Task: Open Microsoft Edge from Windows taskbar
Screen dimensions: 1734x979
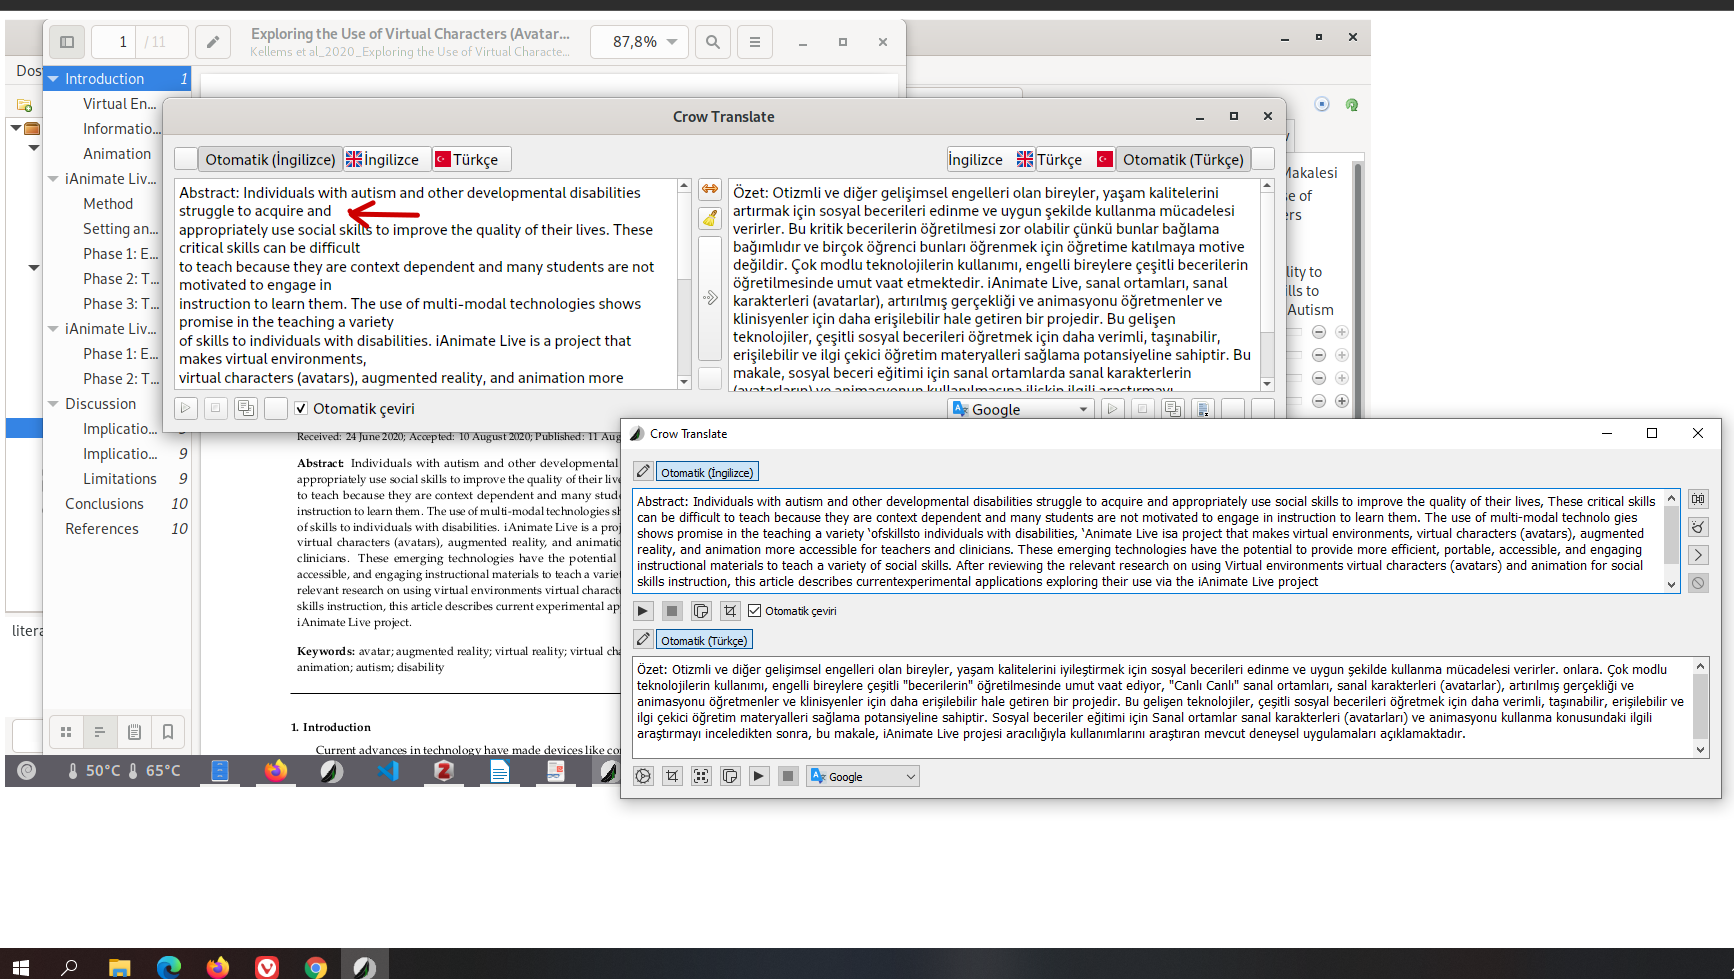Action: (168, 966)
